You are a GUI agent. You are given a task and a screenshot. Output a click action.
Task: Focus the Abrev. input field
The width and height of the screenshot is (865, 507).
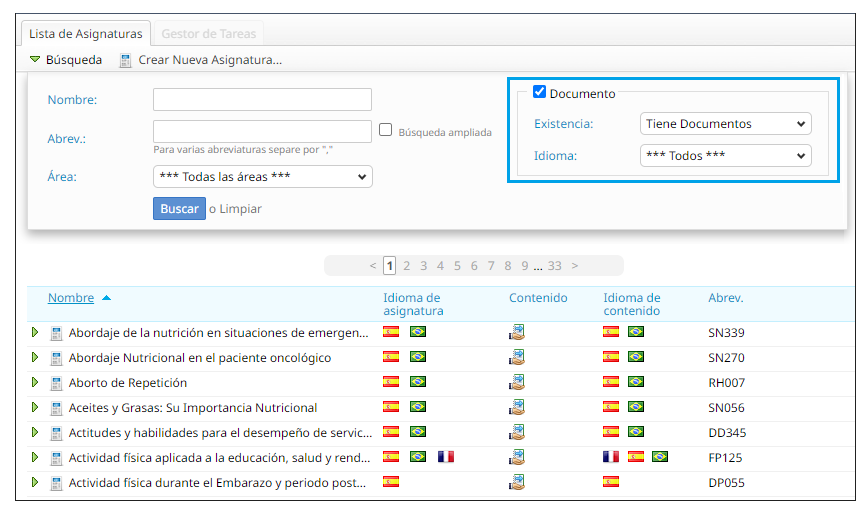[x=262, y=131]
